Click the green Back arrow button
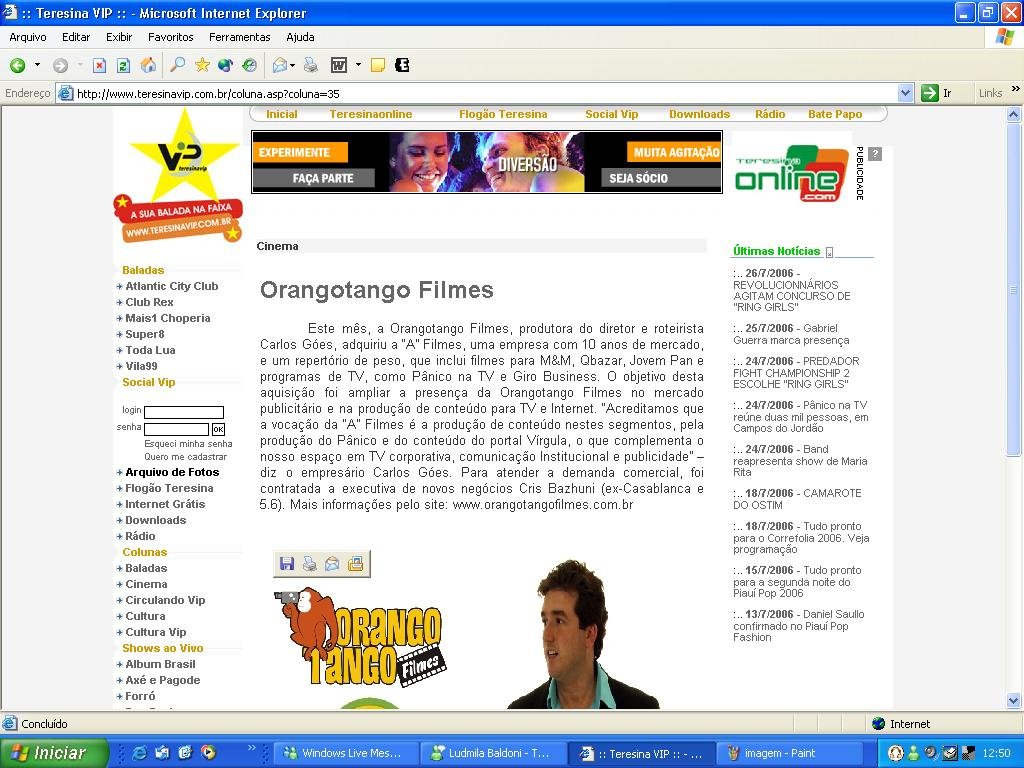The image size is (1024, 768). pos(18,65)
